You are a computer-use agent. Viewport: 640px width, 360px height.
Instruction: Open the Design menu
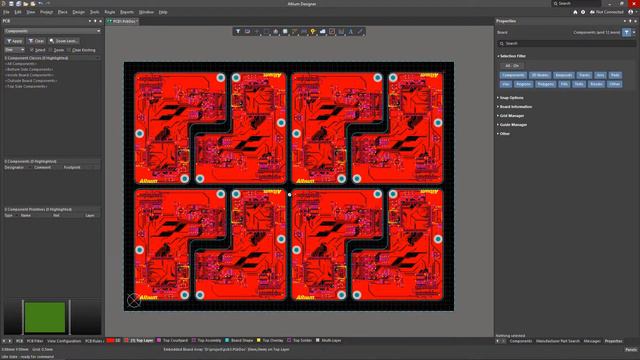tap(78, 12)
